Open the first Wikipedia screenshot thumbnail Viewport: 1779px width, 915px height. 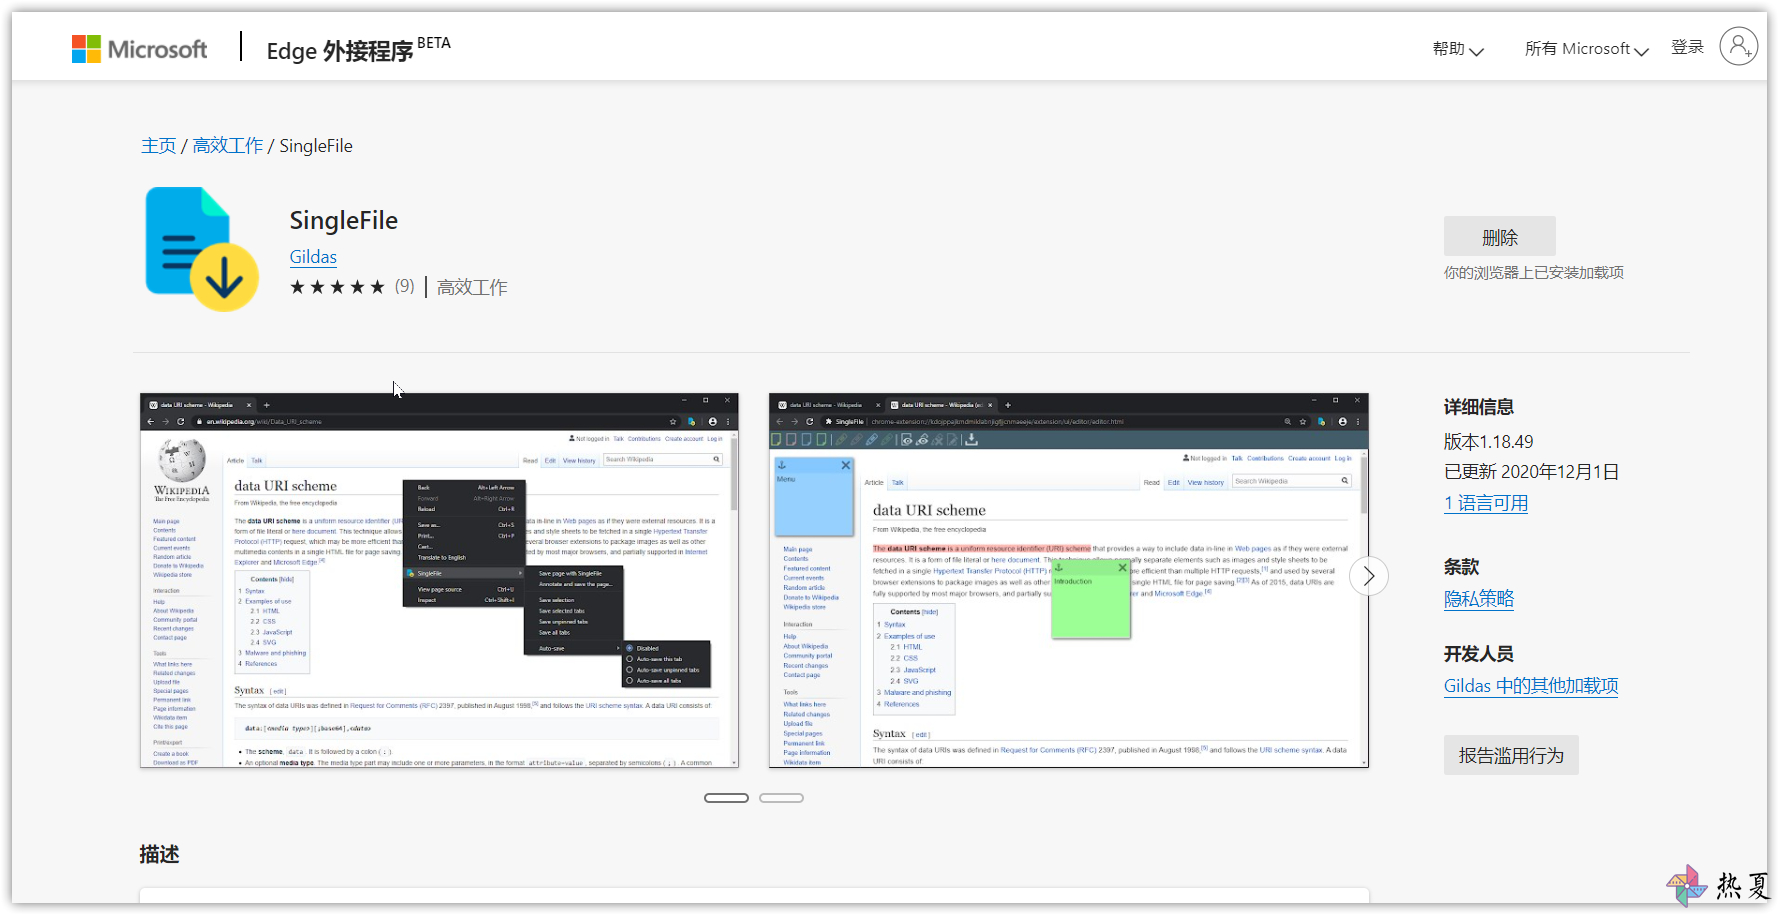[439, 580]
